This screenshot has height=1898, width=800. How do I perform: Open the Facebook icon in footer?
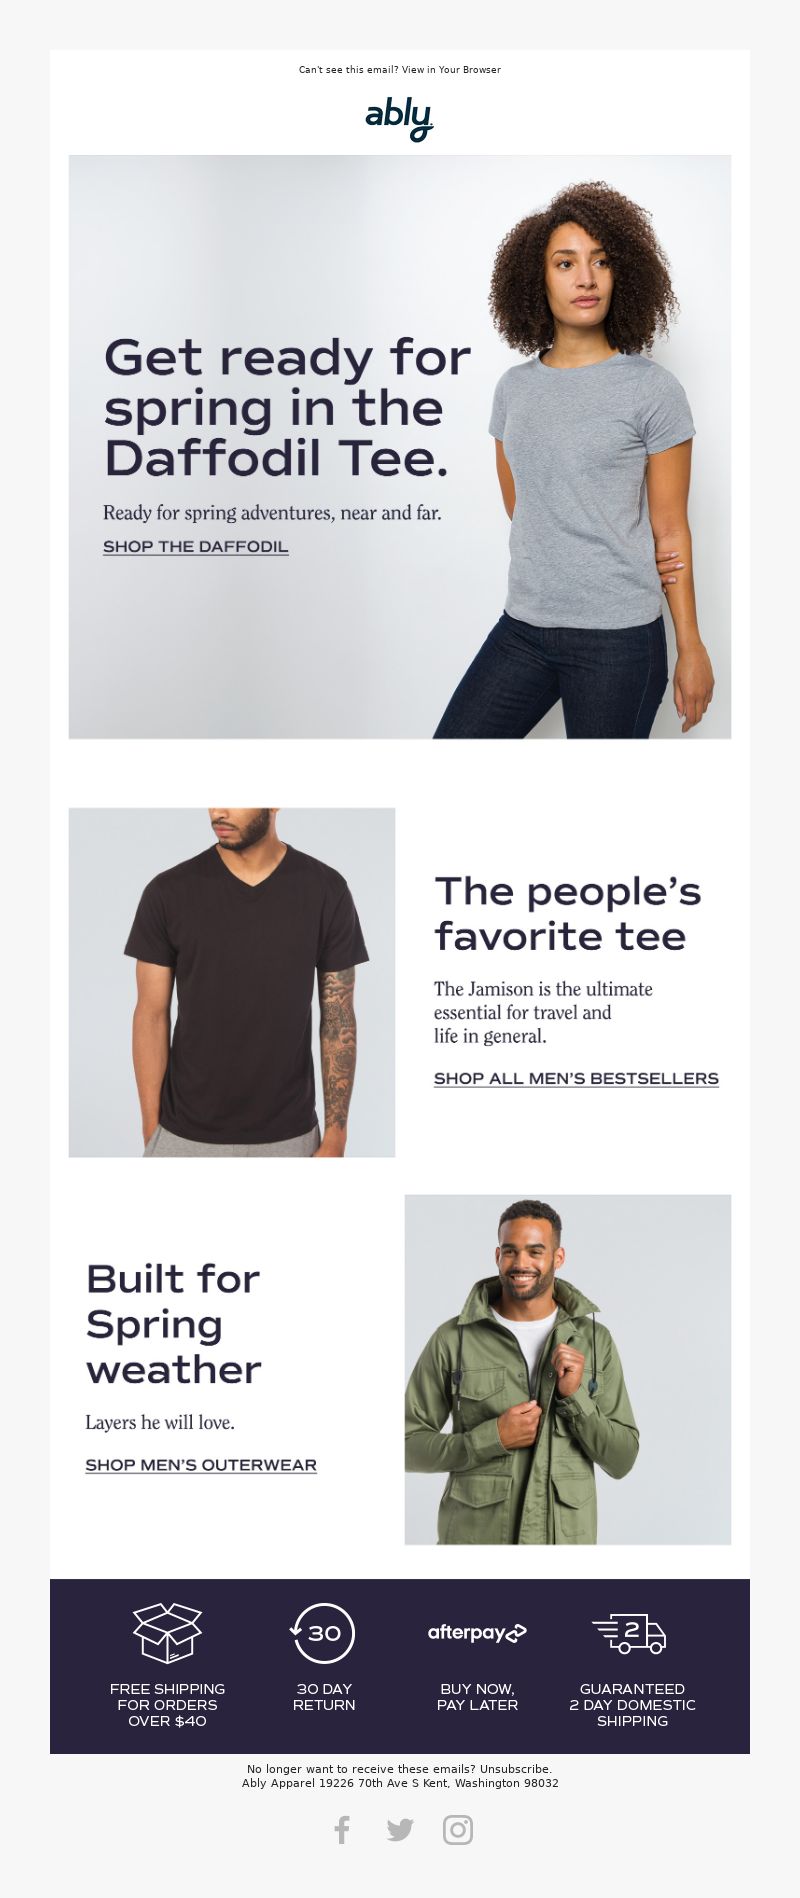342,1829
